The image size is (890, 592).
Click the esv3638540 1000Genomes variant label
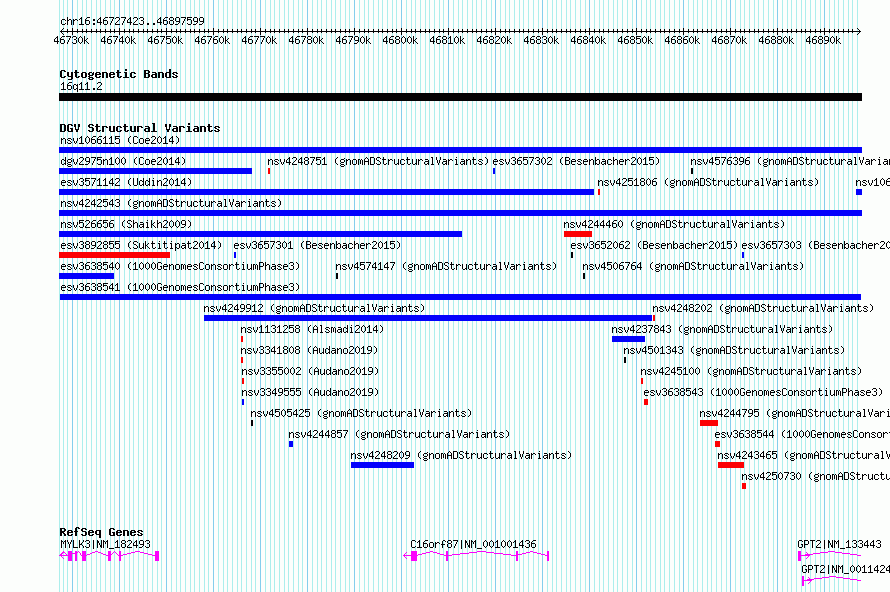[180, 266]
